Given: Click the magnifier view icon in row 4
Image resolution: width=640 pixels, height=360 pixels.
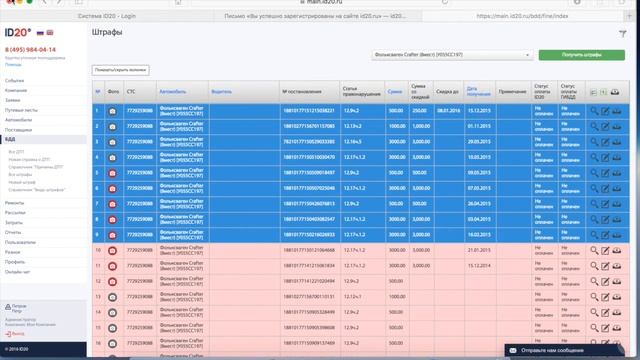Looking at the screenshot, I should pos(594,158).
